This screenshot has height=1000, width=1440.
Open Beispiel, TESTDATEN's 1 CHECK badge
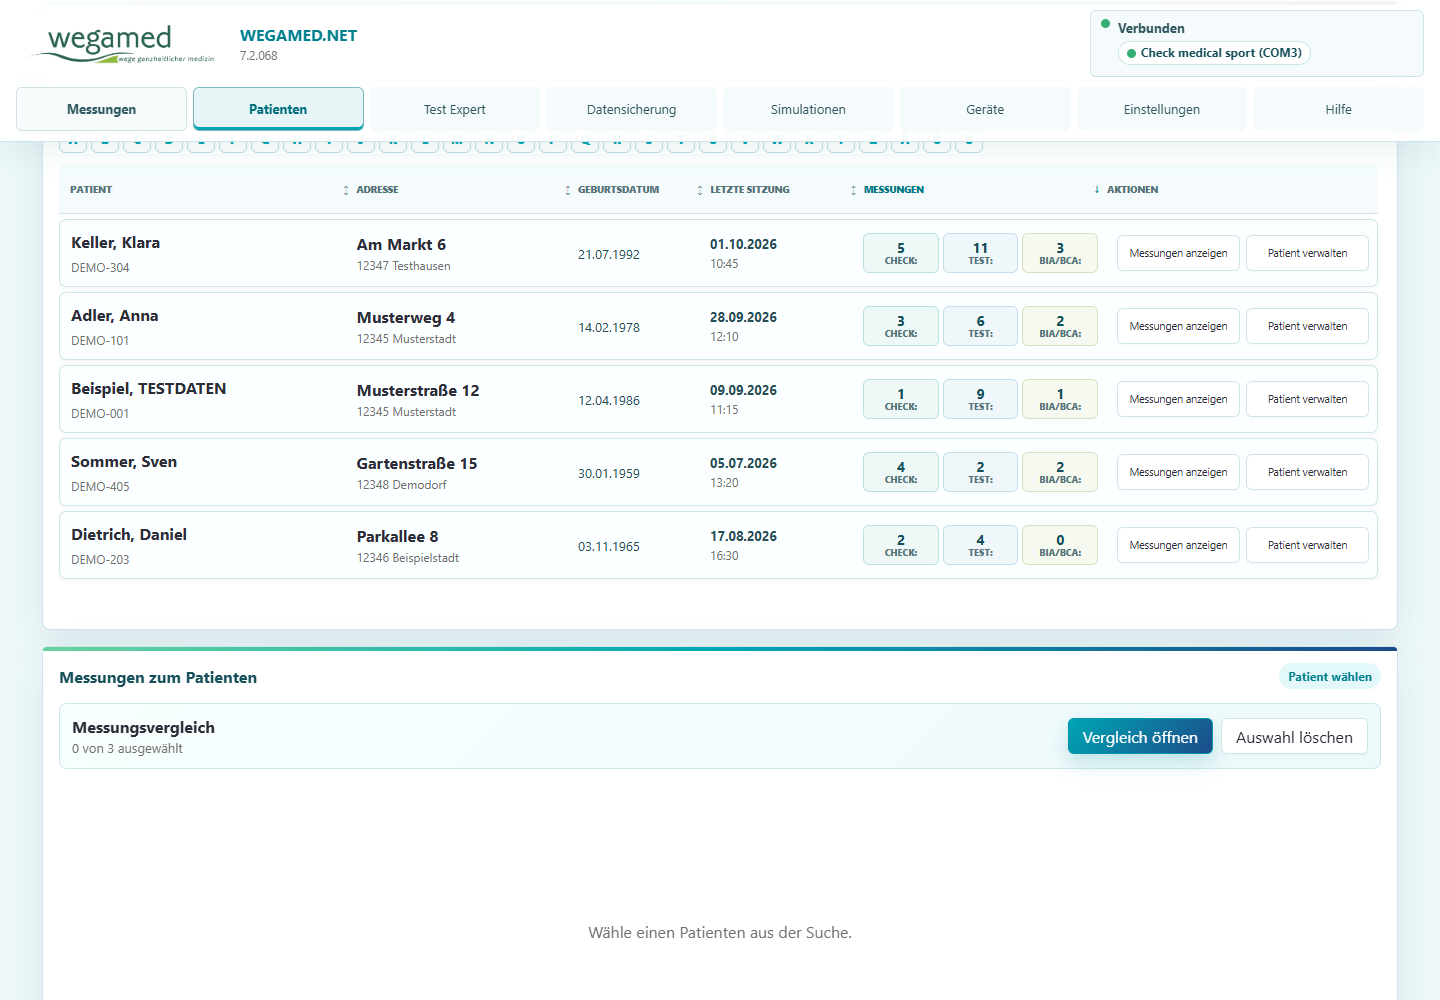(x=901, y=399)
